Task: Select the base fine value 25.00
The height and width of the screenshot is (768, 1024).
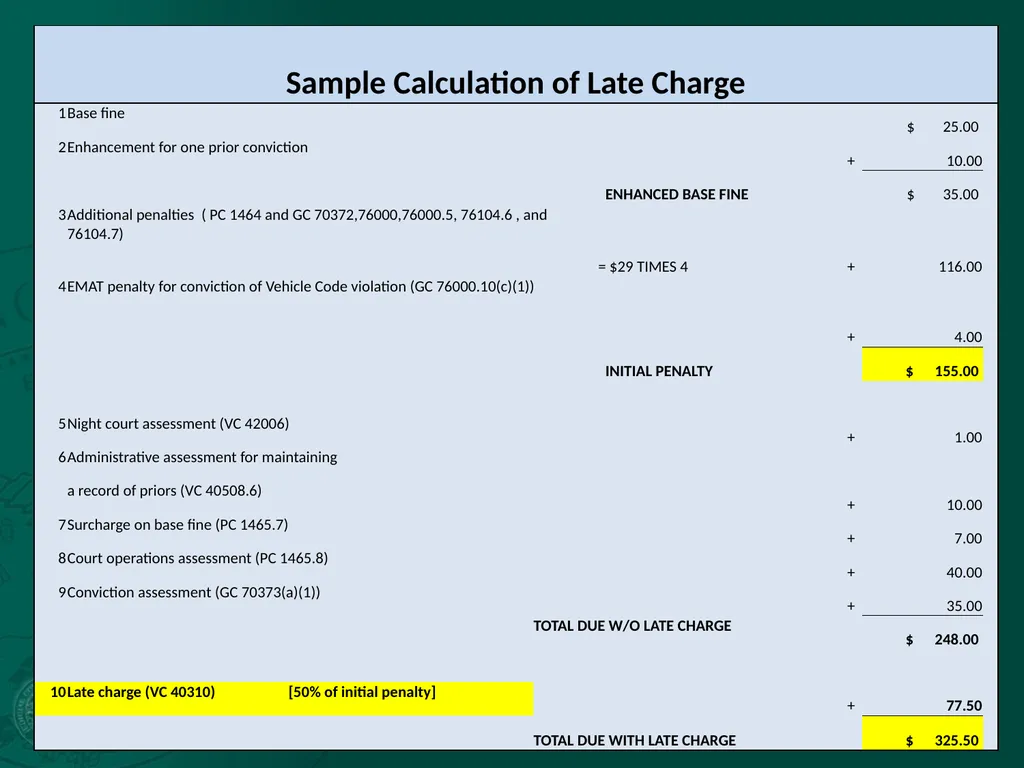Action: (960, 127)
